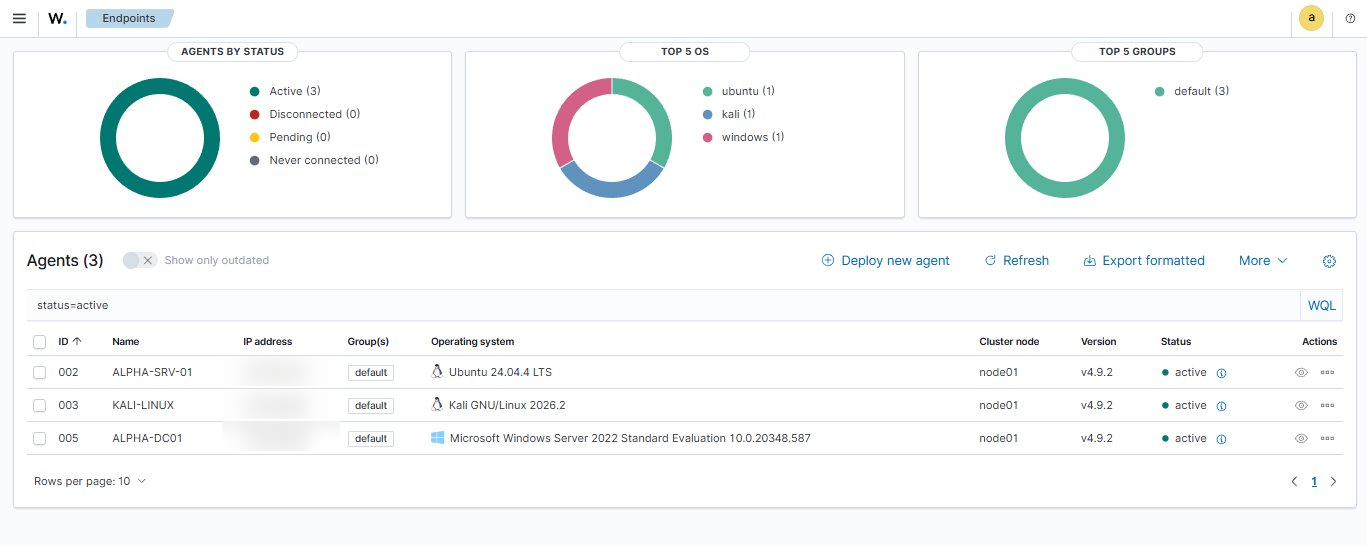Click agent name ALPHA-DC01
This screenshot has height=560, width=1372.
[147, 438]
